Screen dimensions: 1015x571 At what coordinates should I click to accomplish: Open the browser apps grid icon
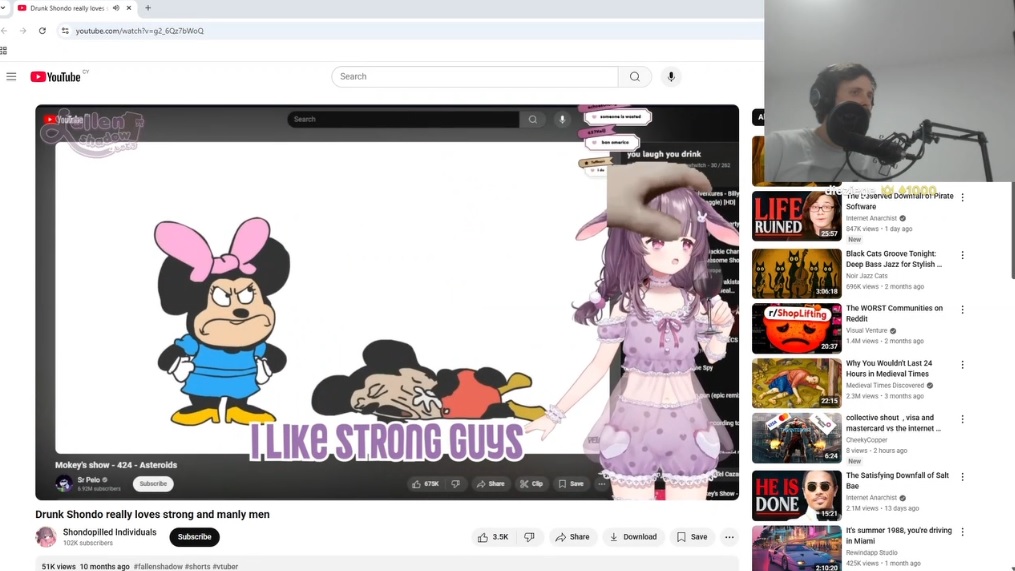point(4,50)
